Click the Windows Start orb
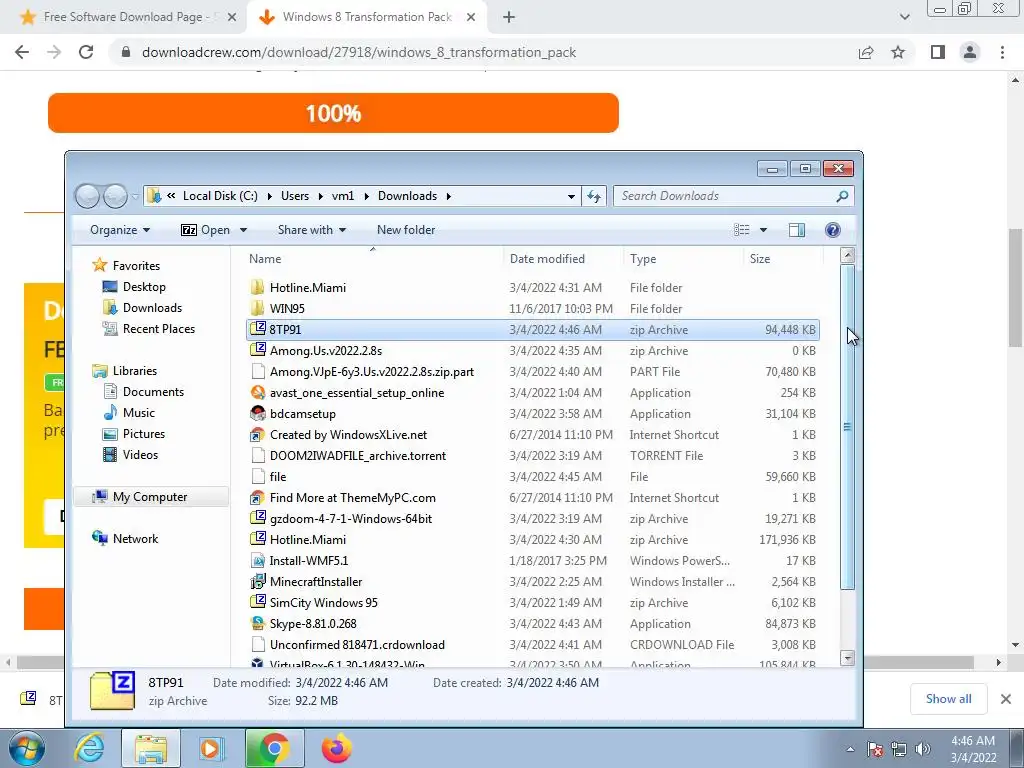Image resolution: width=1024 pixels, height=768 pixels. [x=27, y=748]
